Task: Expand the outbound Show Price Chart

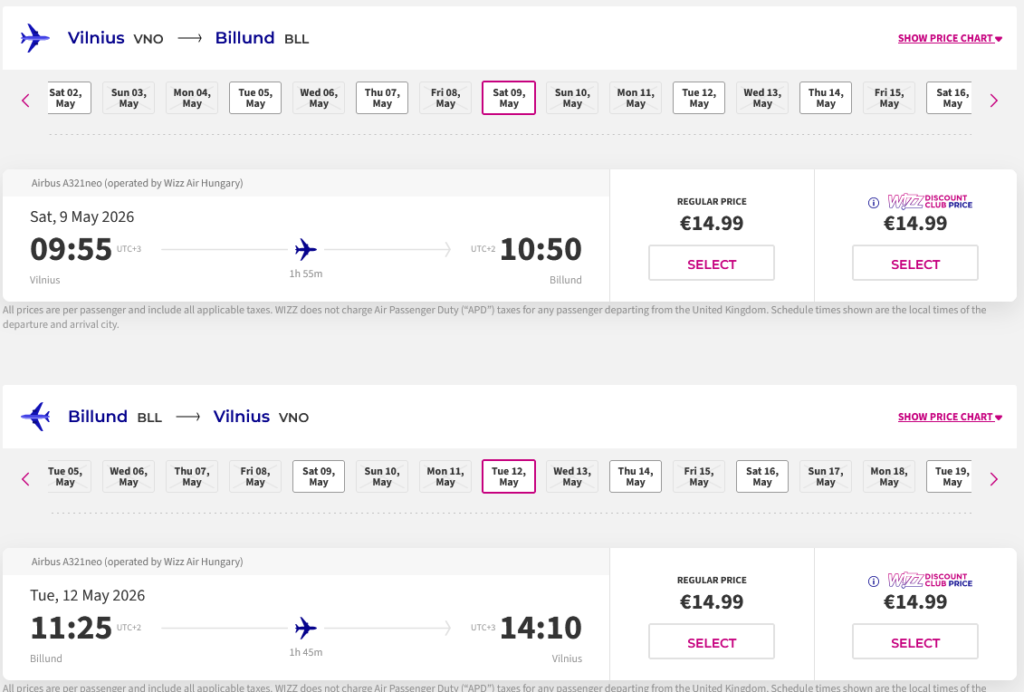Action: (x=949, y=39)
